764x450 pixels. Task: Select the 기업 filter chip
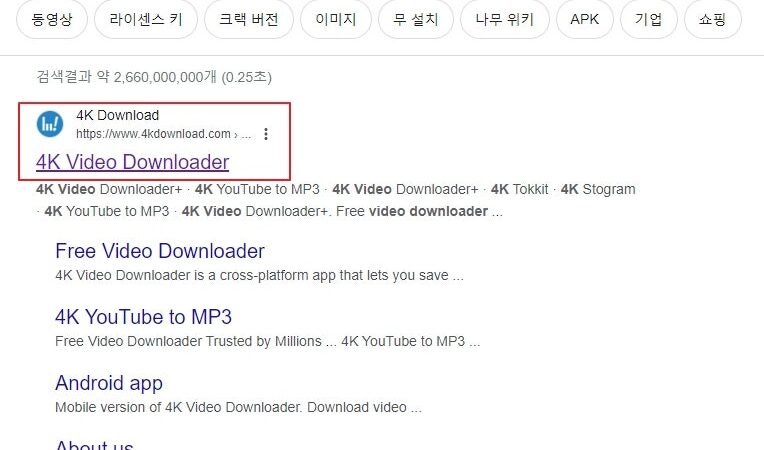[x=649, y=19]
